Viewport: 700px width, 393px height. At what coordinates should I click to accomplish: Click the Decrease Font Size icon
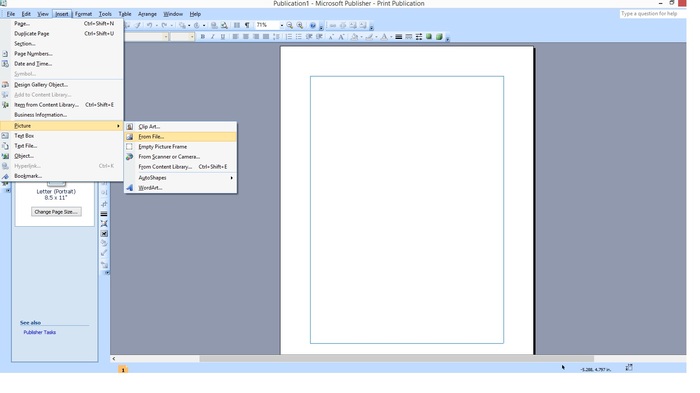[x=331, y=37]
